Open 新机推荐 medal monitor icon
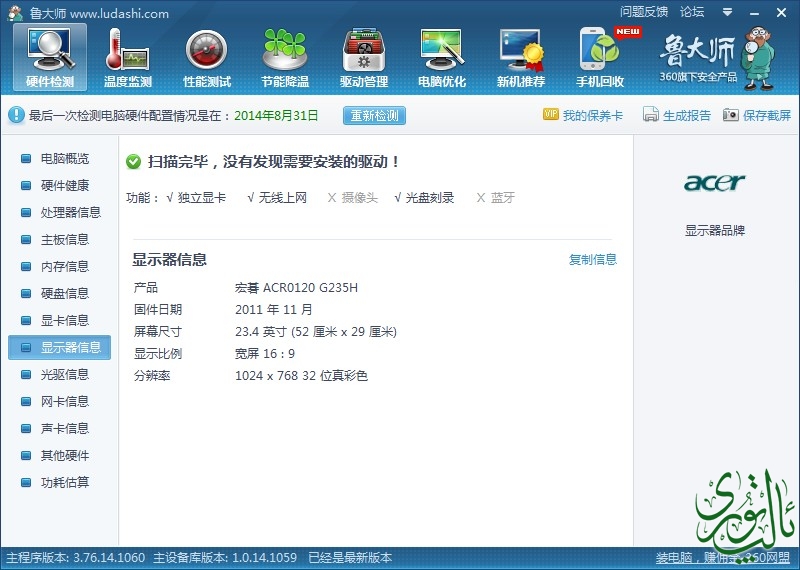The width and height of the screenshot is (800, 570). point(520,57)
